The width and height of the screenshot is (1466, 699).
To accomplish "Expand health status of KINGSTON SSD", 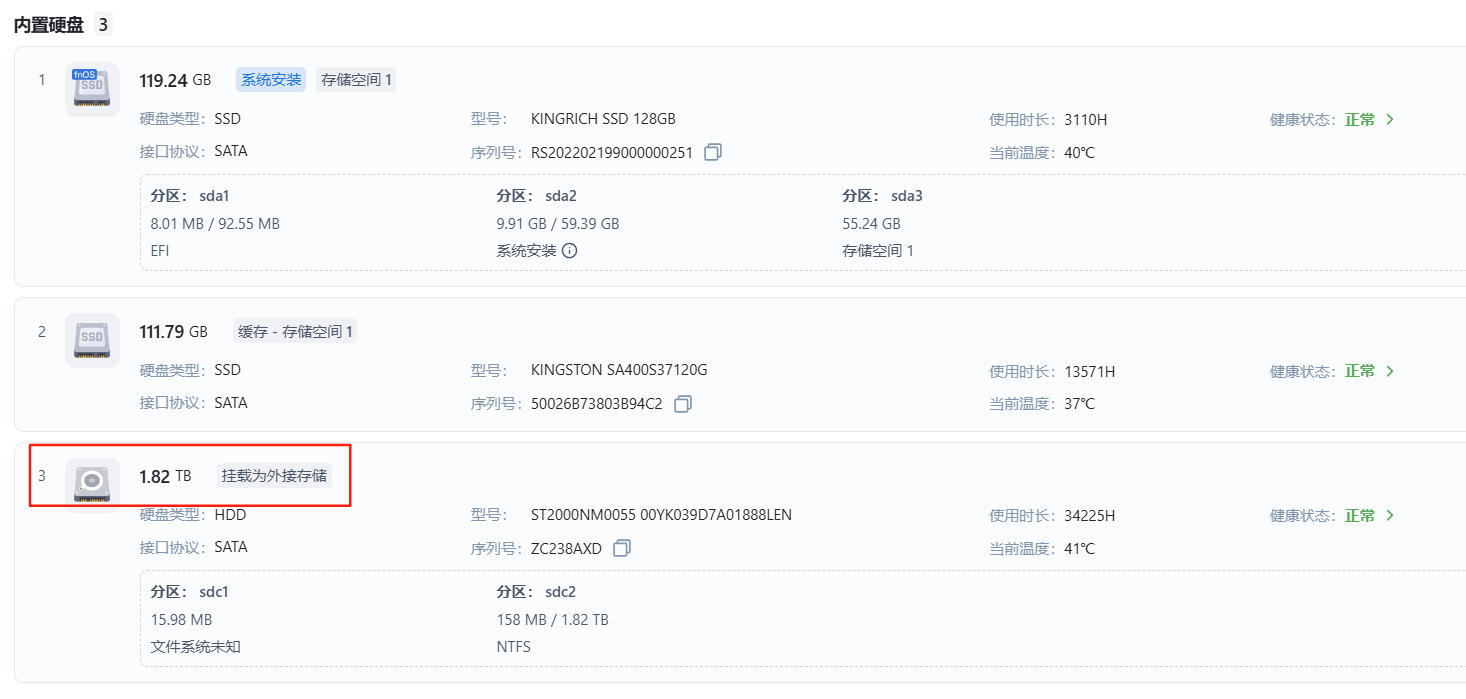I will 1389,371.
